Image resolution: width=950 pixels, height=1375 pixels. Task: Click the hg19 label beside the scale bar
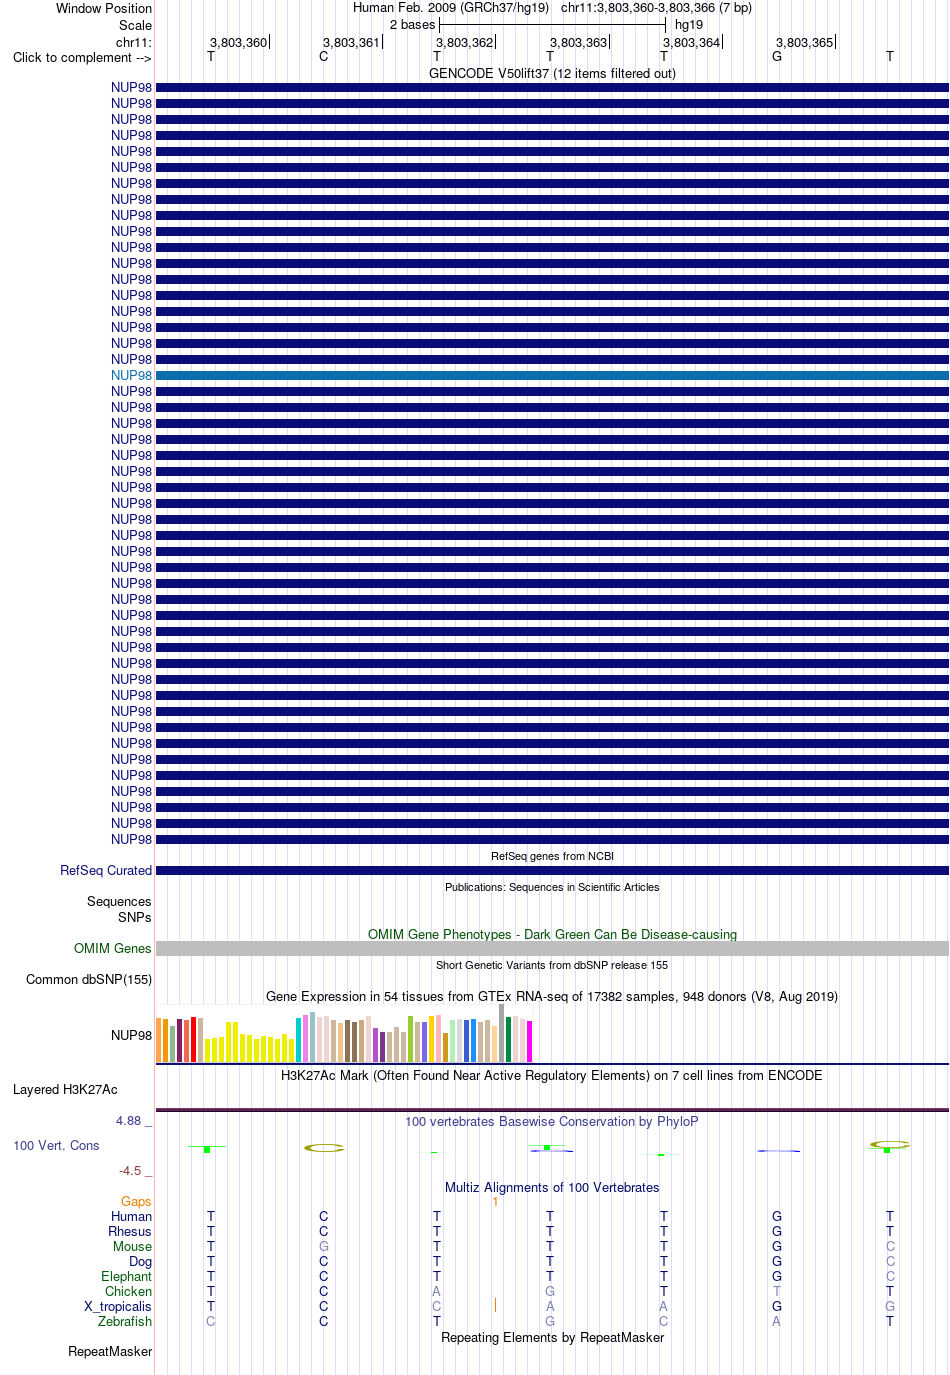(689, 24)
